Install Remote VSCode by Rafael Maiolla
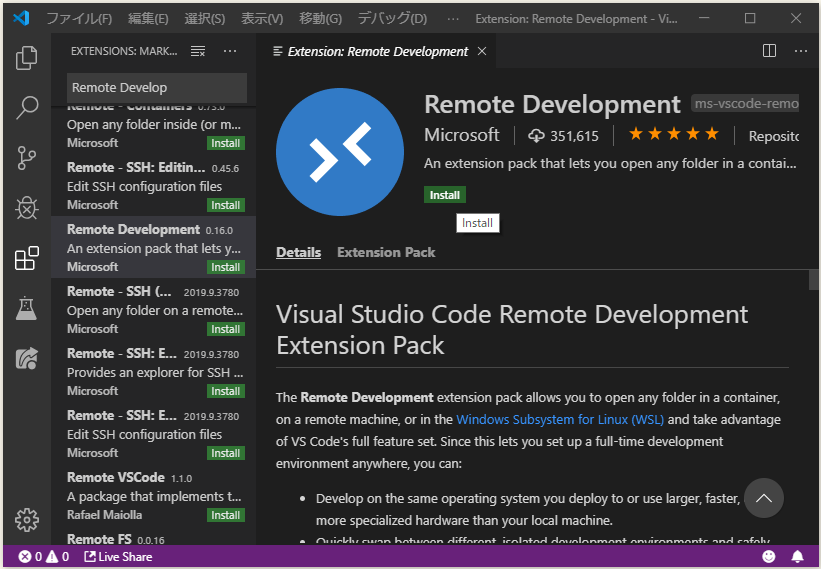 (226, 515)
